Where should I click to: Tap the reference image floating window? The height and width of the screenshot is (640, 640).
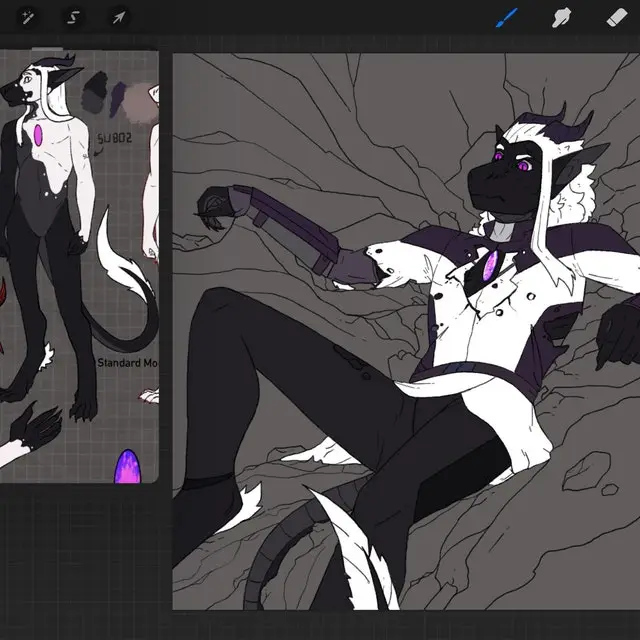pos(79,267)
